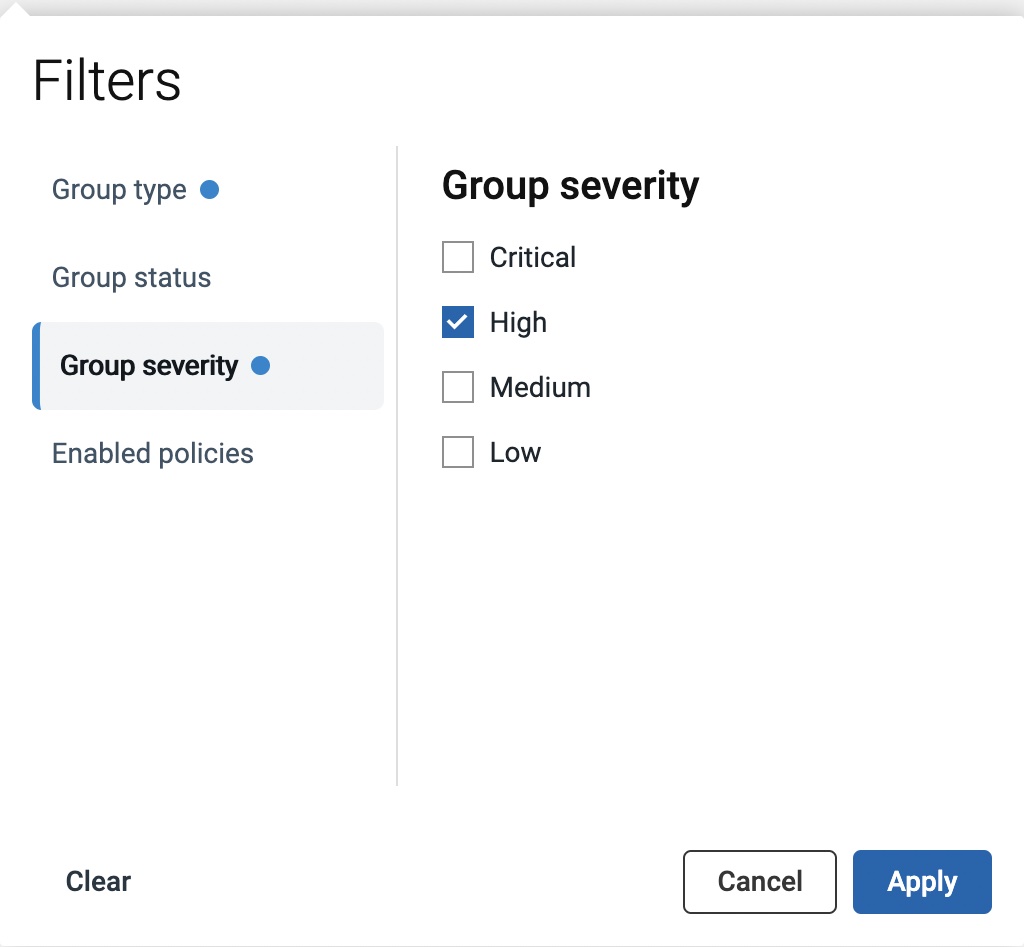Click the Critical label text
1024x947 pixels.
click(x=532, y=258)
